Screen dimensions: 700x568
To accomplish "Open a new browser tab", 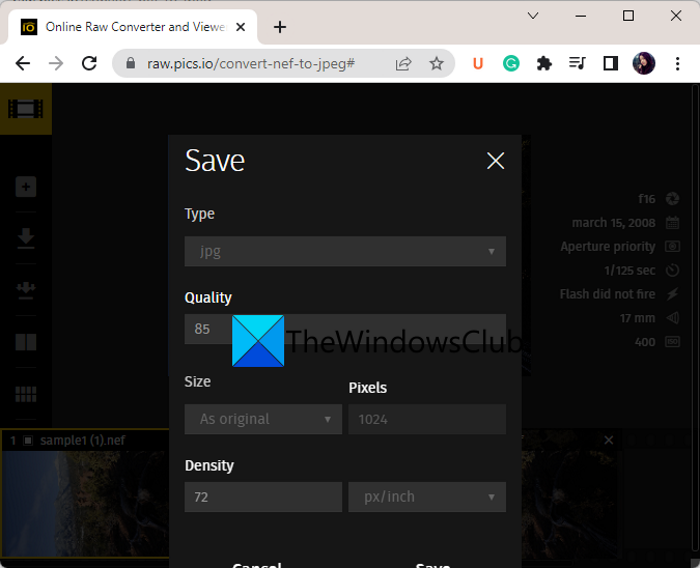I will [280, 27].
